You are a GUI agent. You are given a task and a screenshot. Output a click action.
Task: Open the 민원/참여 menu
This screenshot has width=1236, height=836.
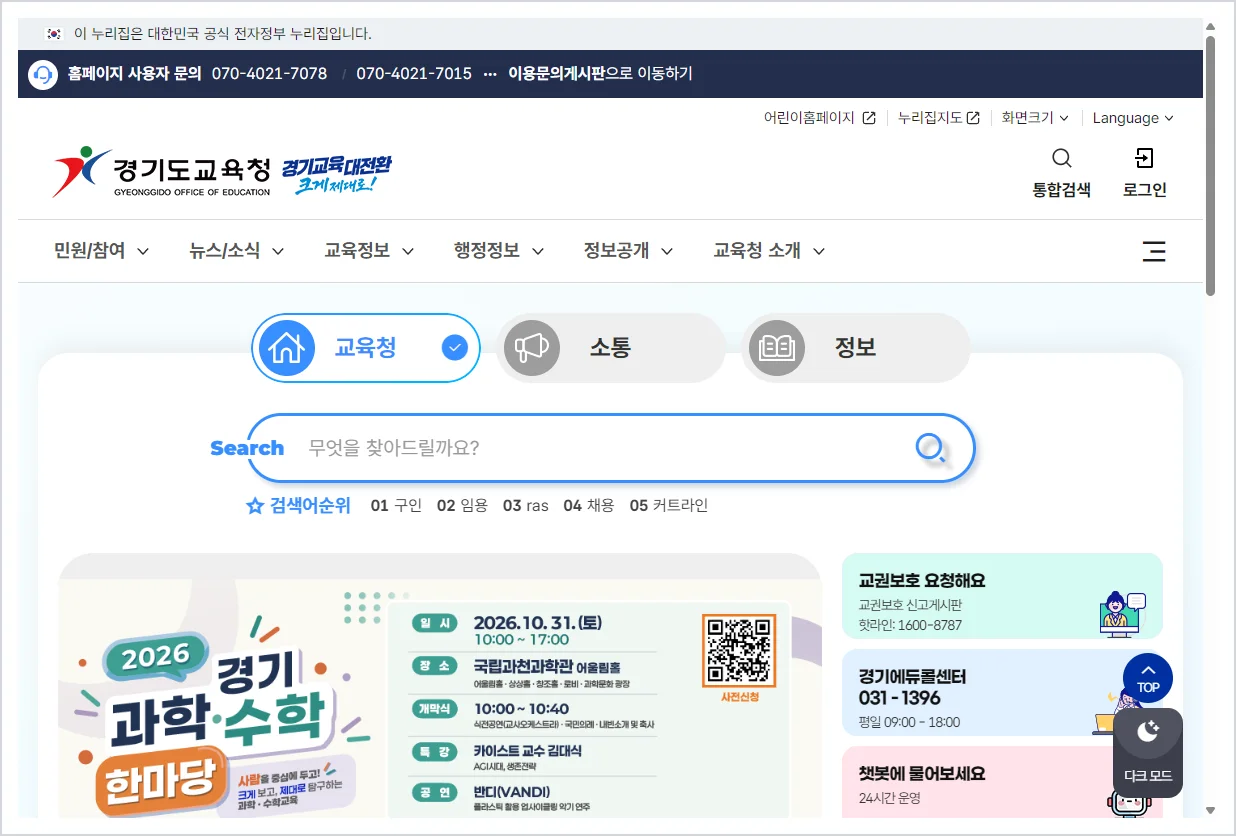point(102,251)
